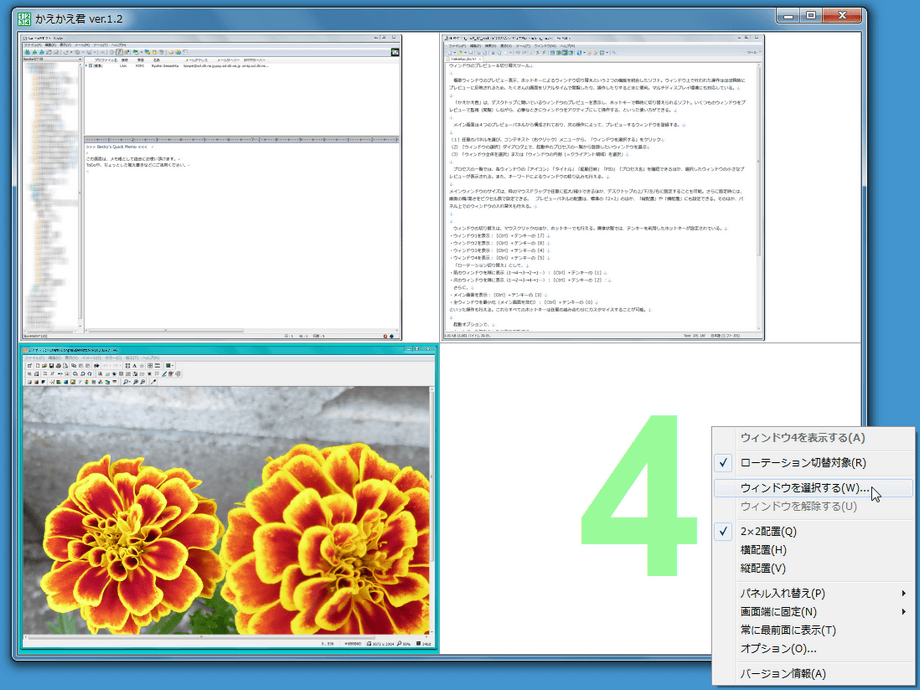Select ウィンドウを選択する(W)... from the context menu
The height and width of the screenshot is (690, 920).
[x=813, y=488]
